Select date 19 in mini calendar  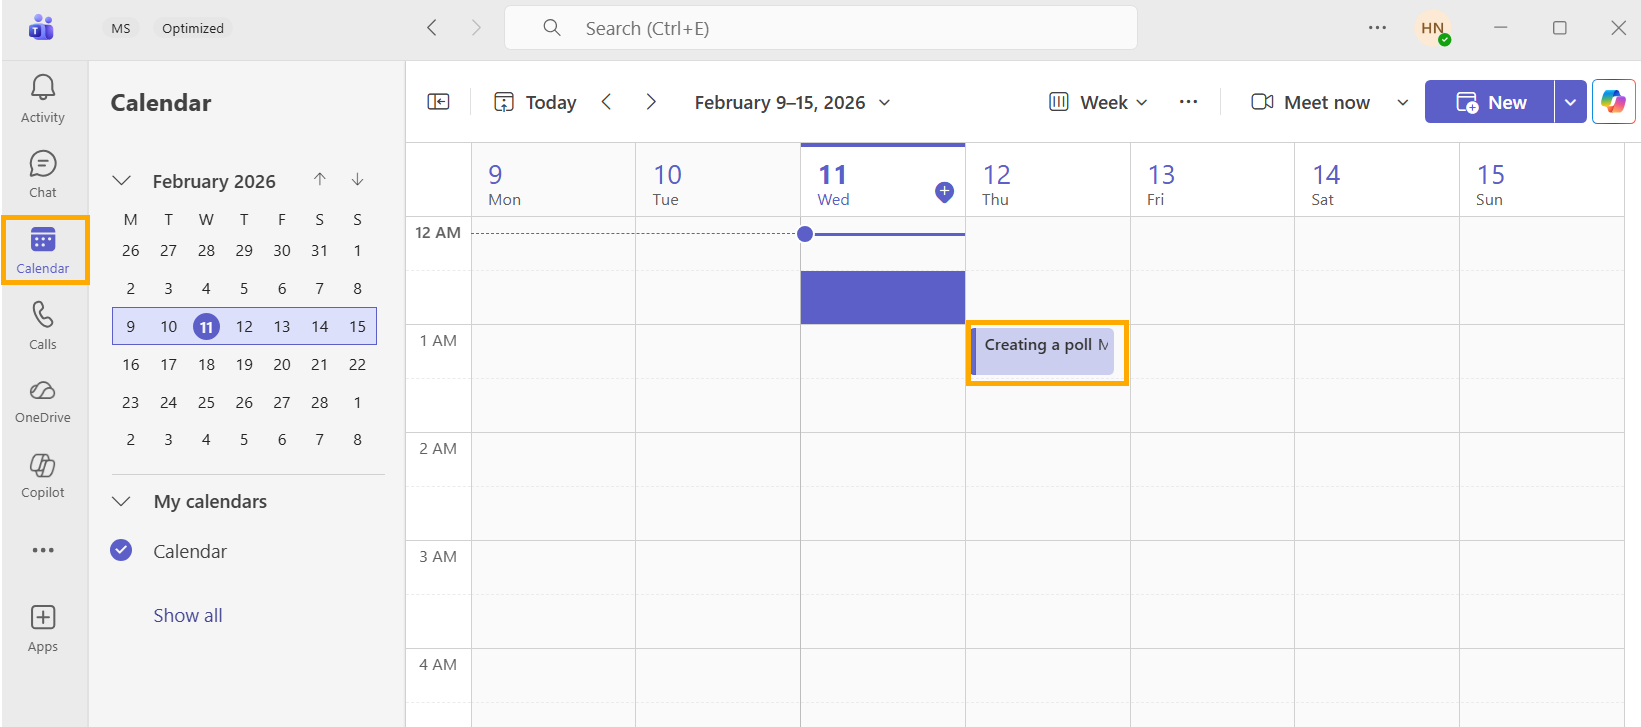(244, 364)
